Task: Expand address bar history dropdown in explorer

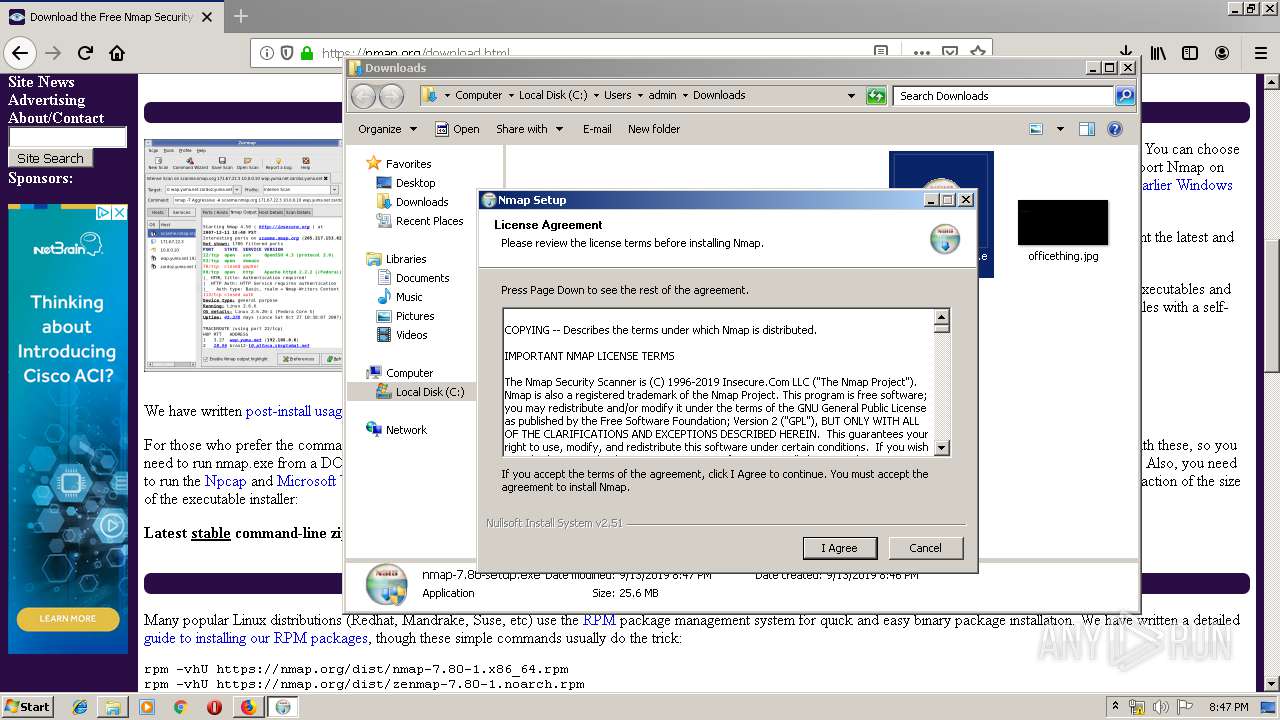Action: [x=851, y=96]
